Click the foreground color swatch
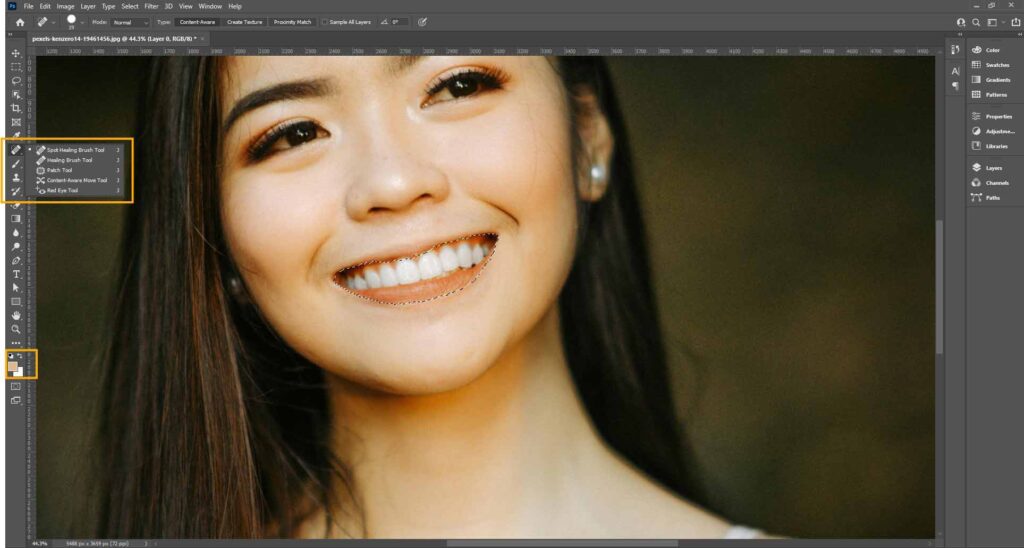 coord(12,366)
